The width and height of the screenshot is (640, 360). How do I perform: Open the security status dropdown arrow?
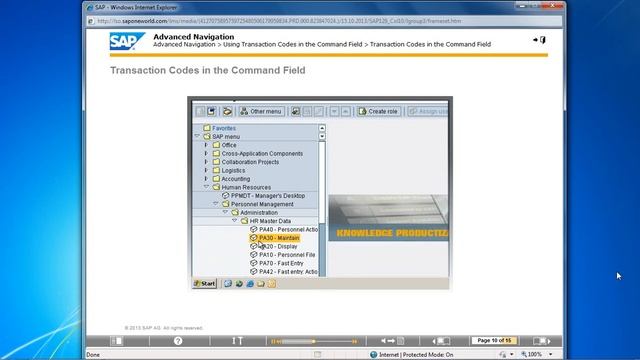(x=512, y=355)
